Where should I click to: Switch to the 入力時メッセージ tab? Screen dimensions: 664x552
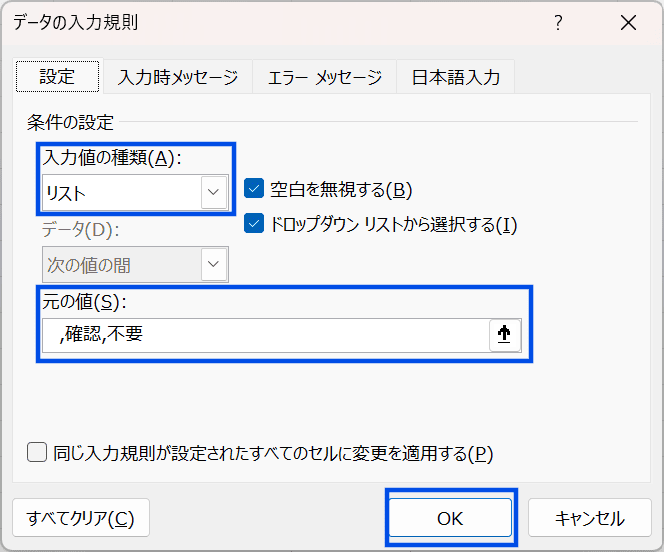(x=178, y=77)
